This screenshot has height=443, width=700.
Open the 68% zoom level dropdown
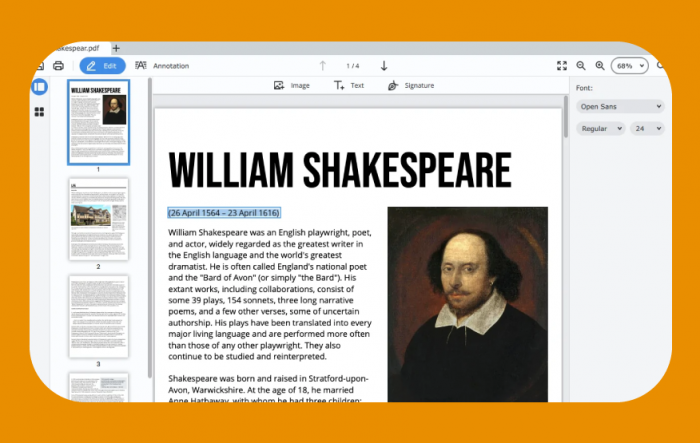[629, 66]
